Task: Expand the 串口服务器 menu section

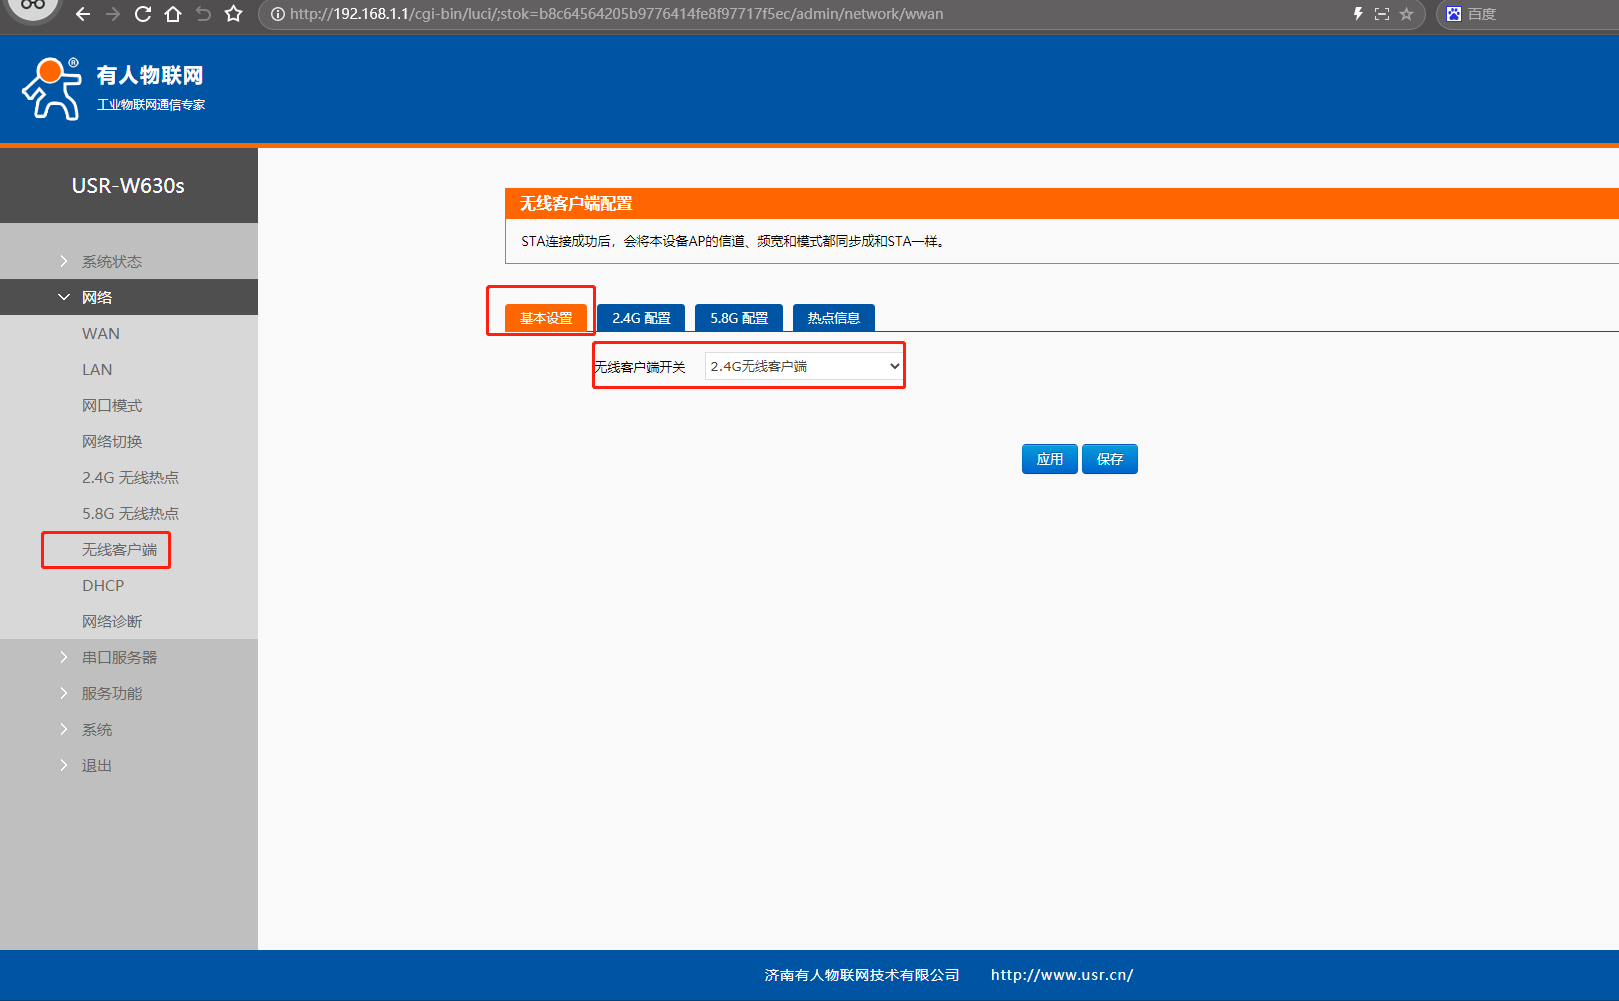Action: pyautogui.click(x=119, y=657)
